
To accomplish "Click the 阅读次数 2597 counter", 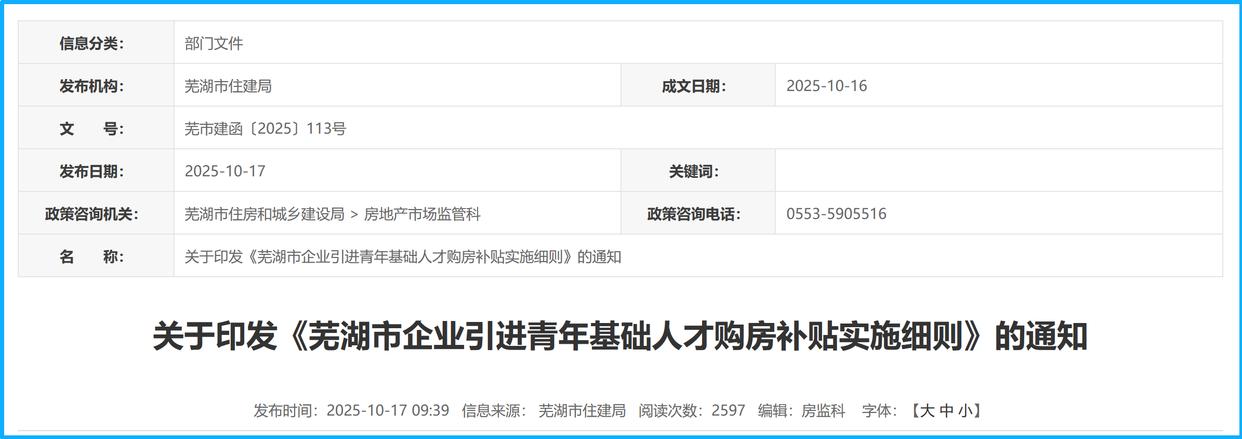I will [692, 410].
